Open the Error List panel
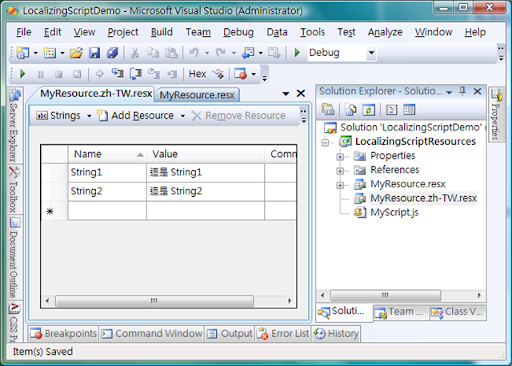 pyautogui.click(x=283, y=334)
